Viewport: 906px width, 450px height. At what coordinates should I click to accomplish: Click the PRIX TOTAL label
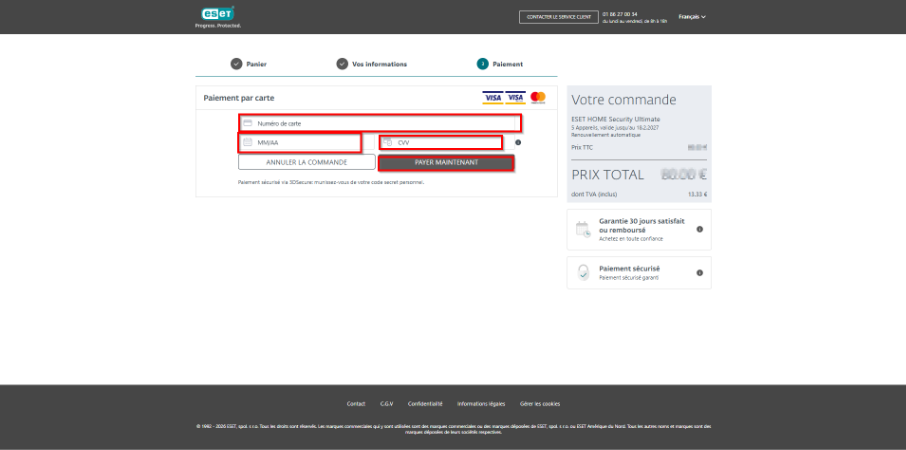point(607,174)
